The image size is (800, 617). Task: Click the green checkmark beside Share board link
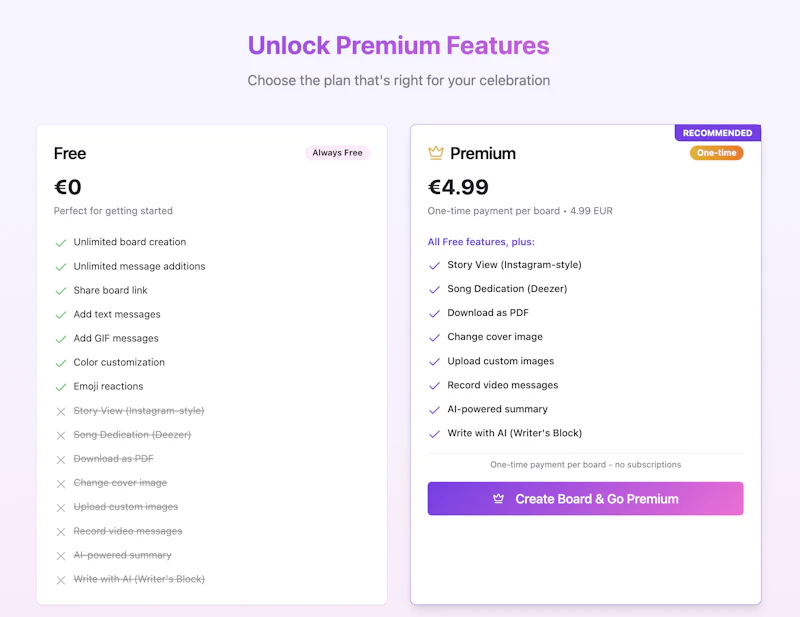(x=61, y=290)
